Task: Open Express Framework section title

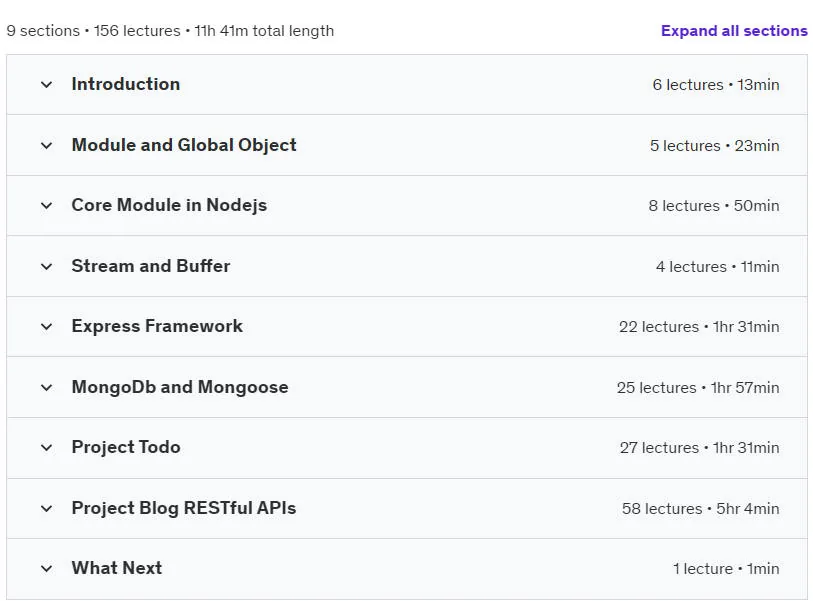Action: tap(157, 326)
